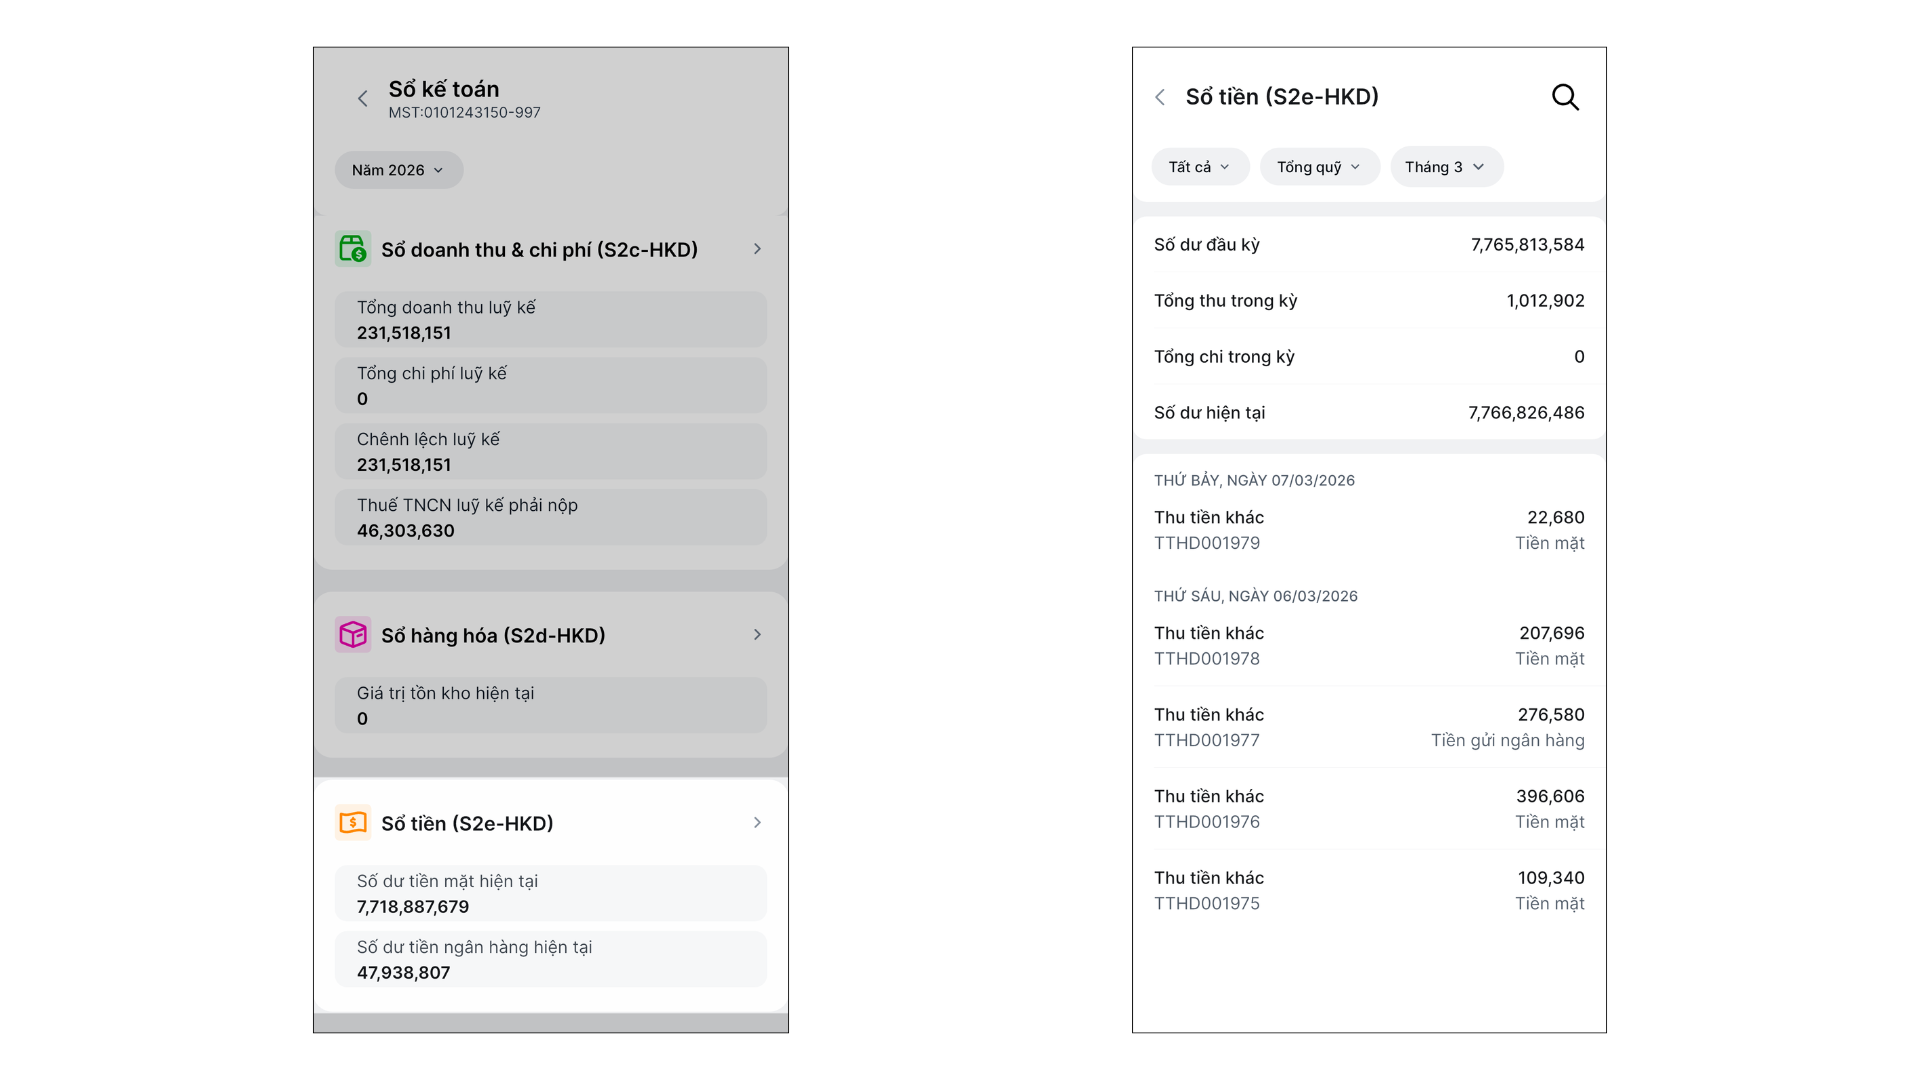
Task: Open the Năm 2026 year dropdown
Action: [x=398, y=170]
